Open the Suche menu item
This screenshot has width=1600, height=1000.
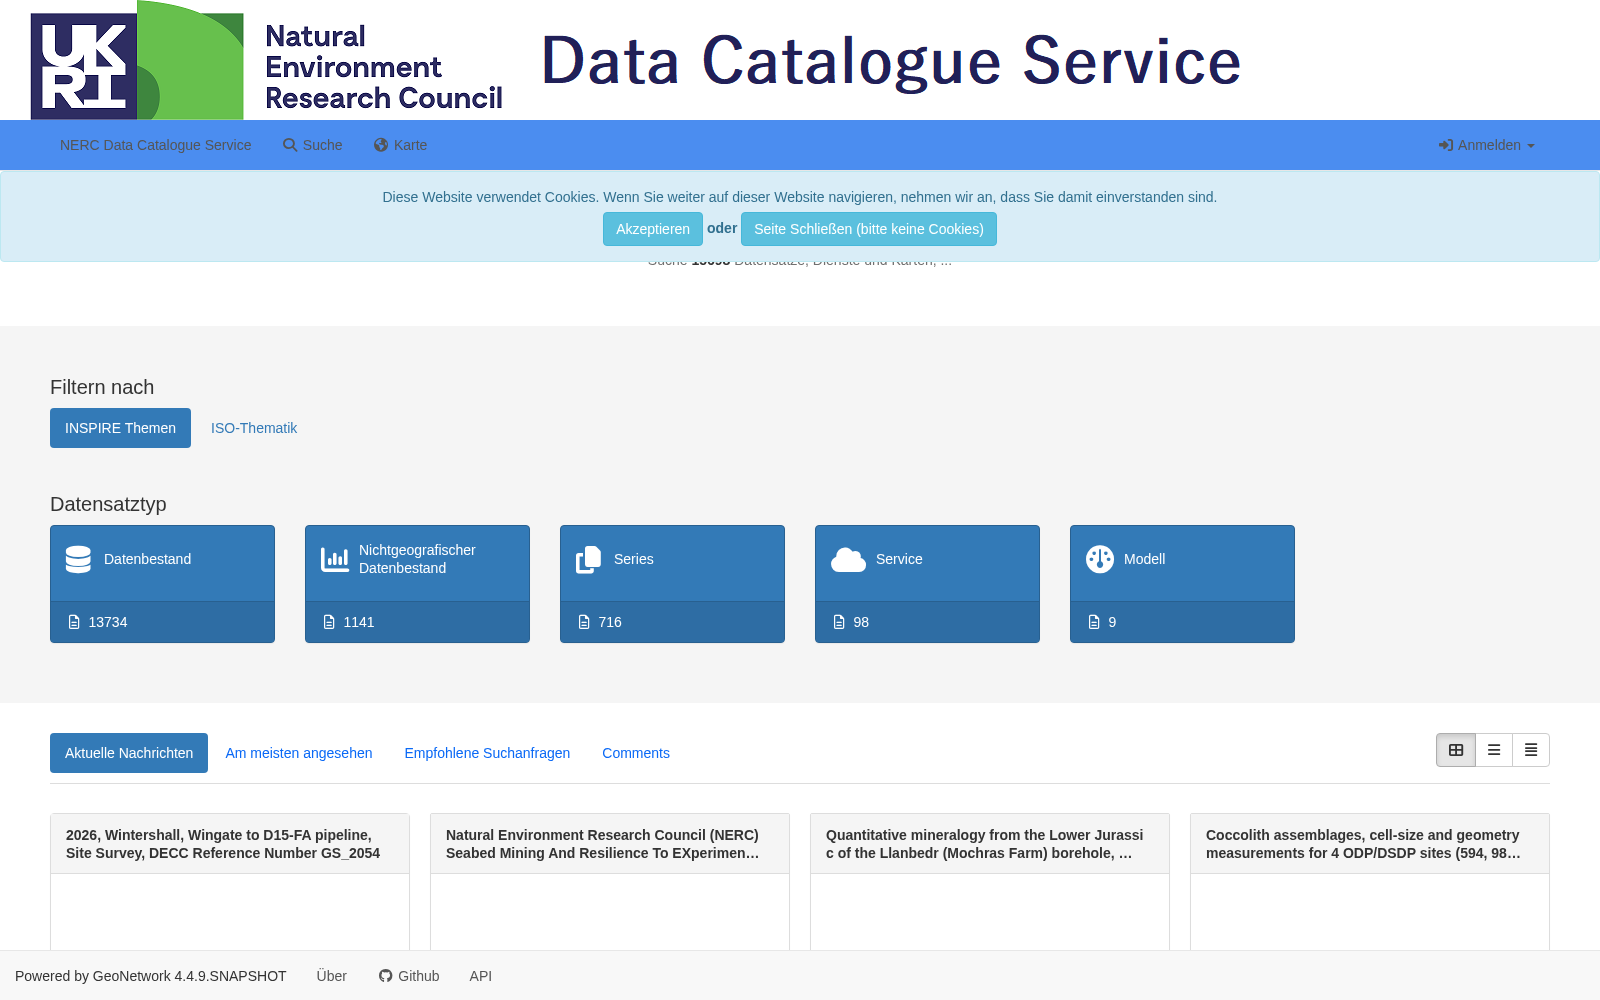(x=313, y=145)
